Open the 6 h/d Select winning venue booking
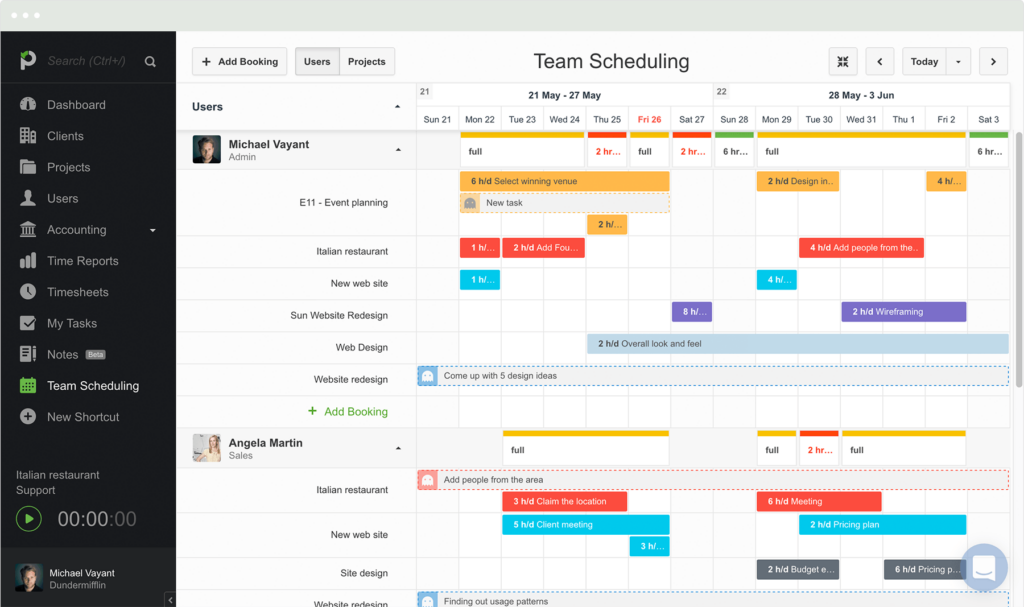 (x=565, y=181)
